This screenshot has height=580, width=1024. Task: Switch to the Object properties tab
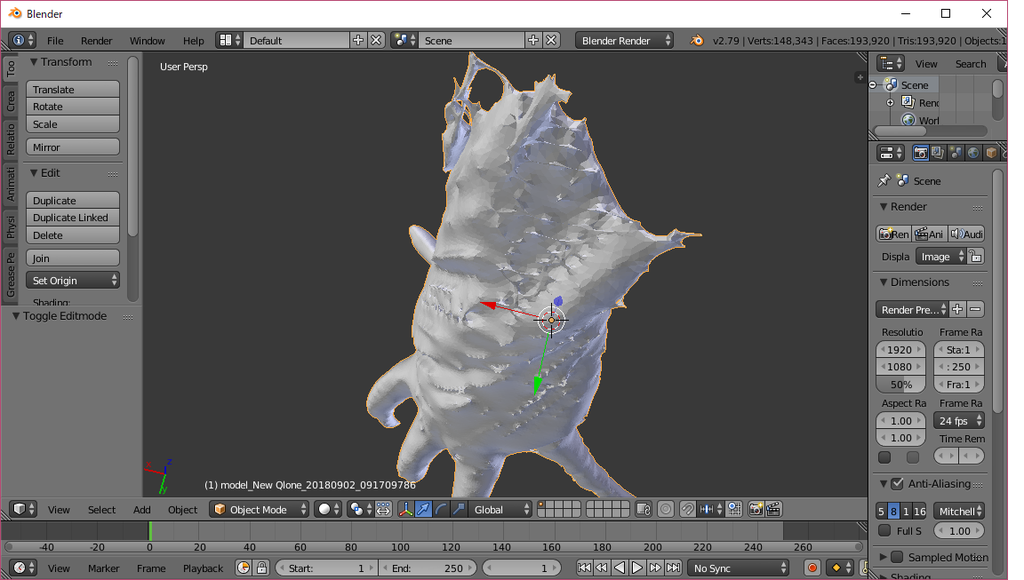(991, 153)
